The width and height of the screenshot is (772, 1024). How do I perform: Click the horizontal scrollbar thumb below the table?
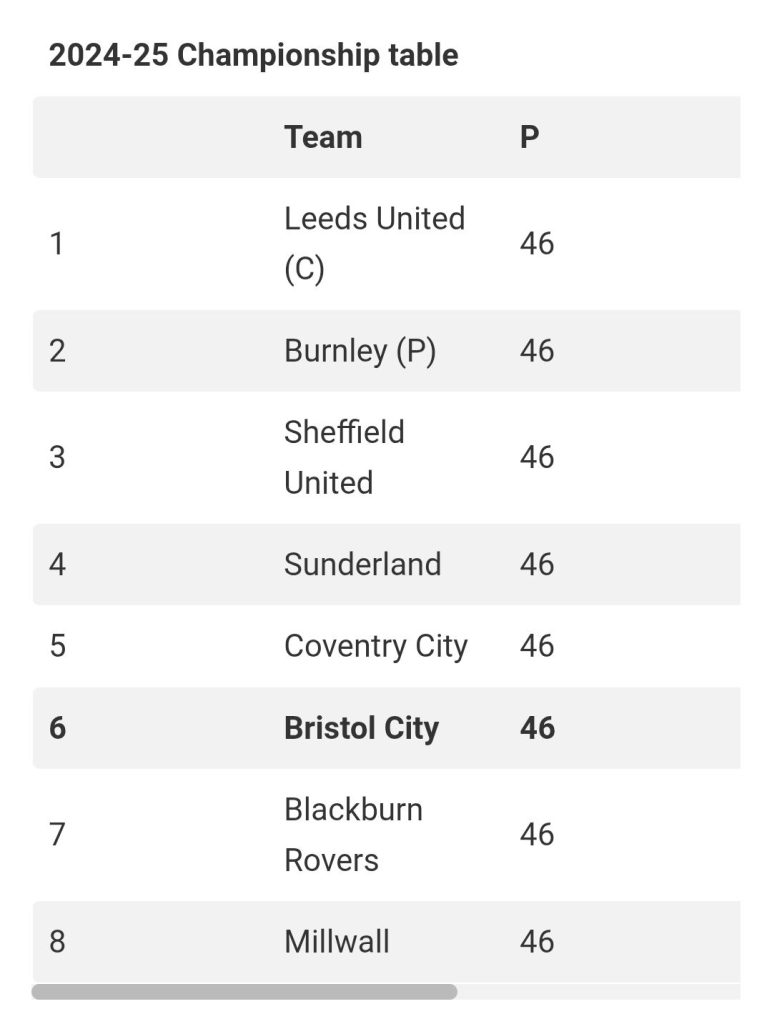(244, 991)
